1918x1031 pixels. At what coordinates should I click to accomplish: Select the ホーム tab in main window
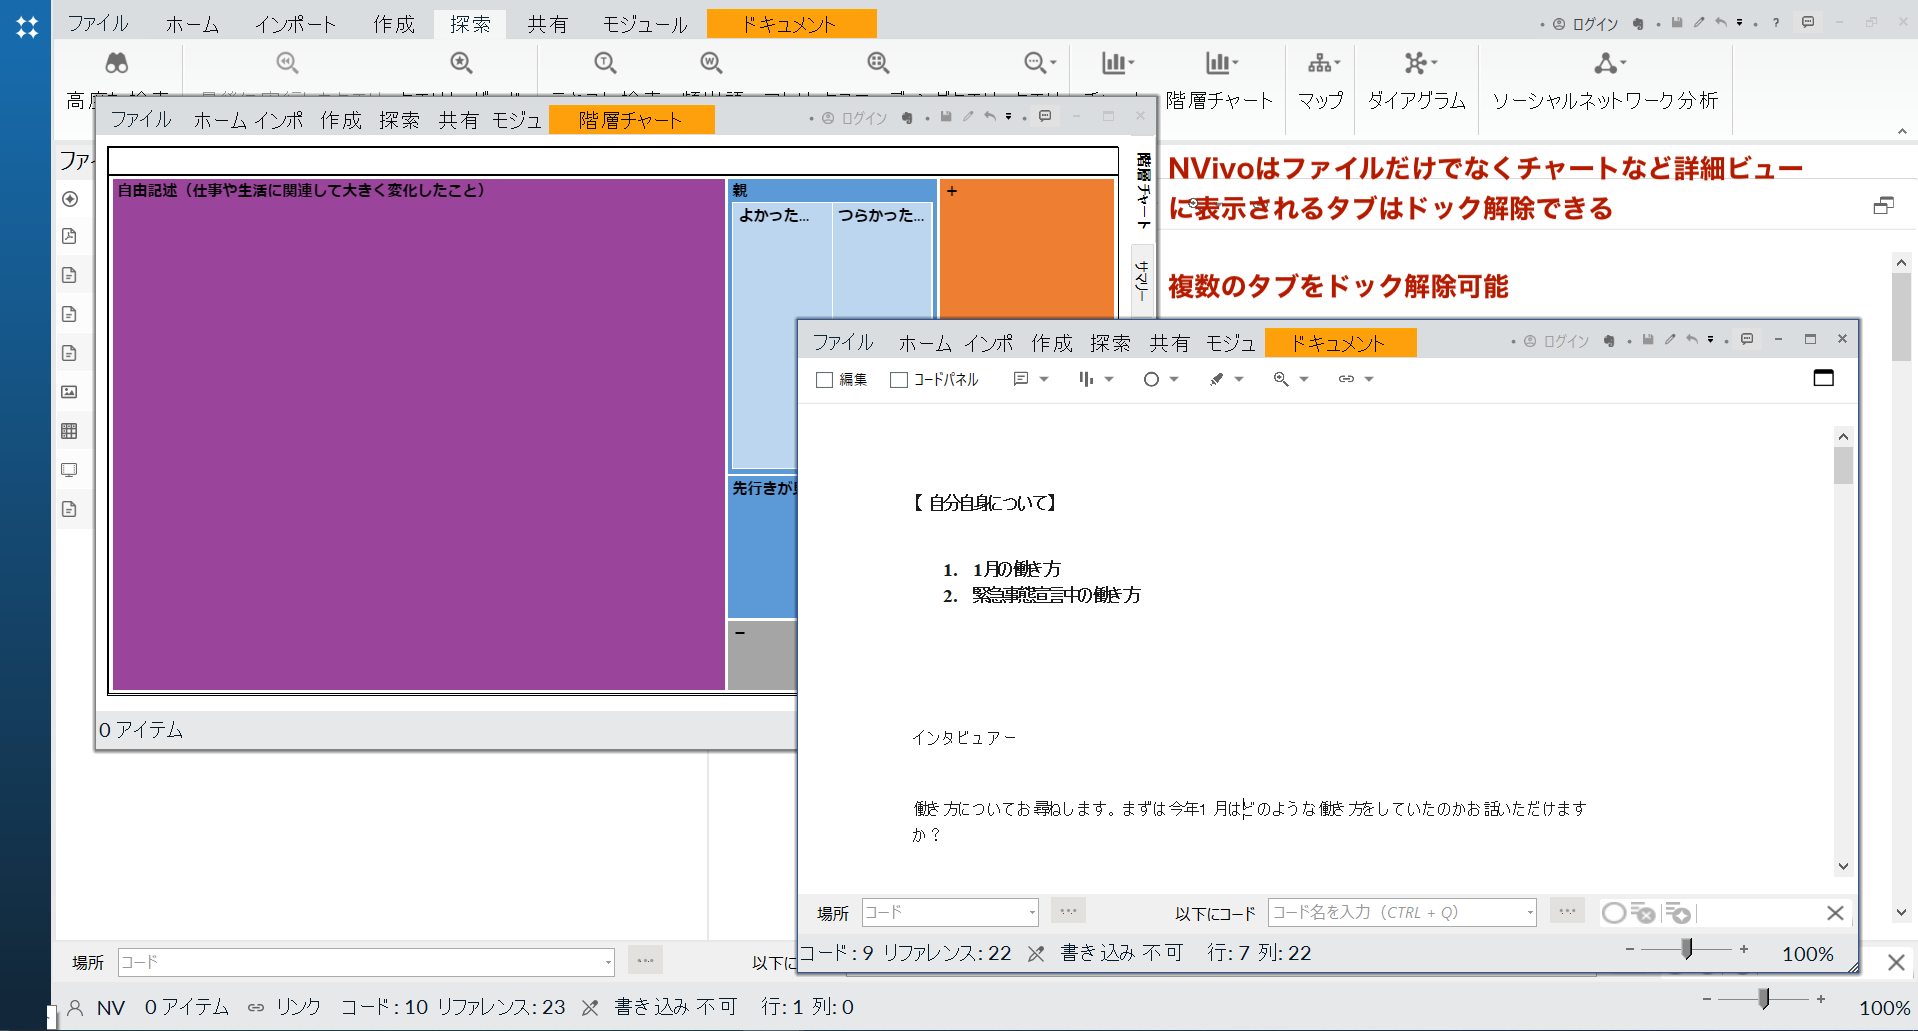pos(192,24)
